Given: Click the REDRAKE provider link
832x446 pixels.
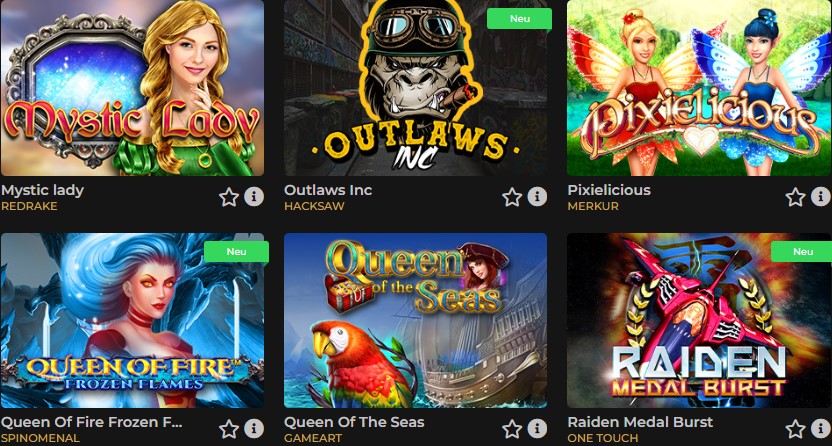Looking at the screenshot, I should point(29,206).
